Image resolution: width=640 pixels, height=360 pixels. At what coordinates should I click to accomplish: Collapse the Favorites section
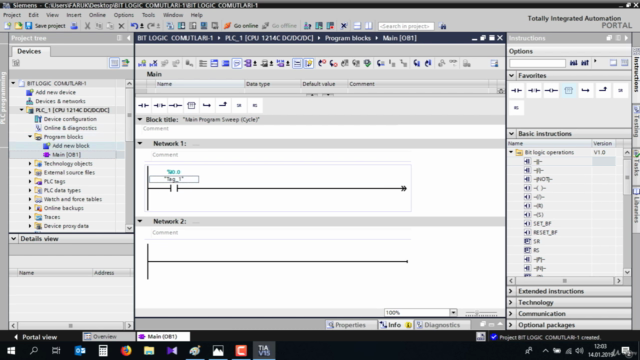511,76
